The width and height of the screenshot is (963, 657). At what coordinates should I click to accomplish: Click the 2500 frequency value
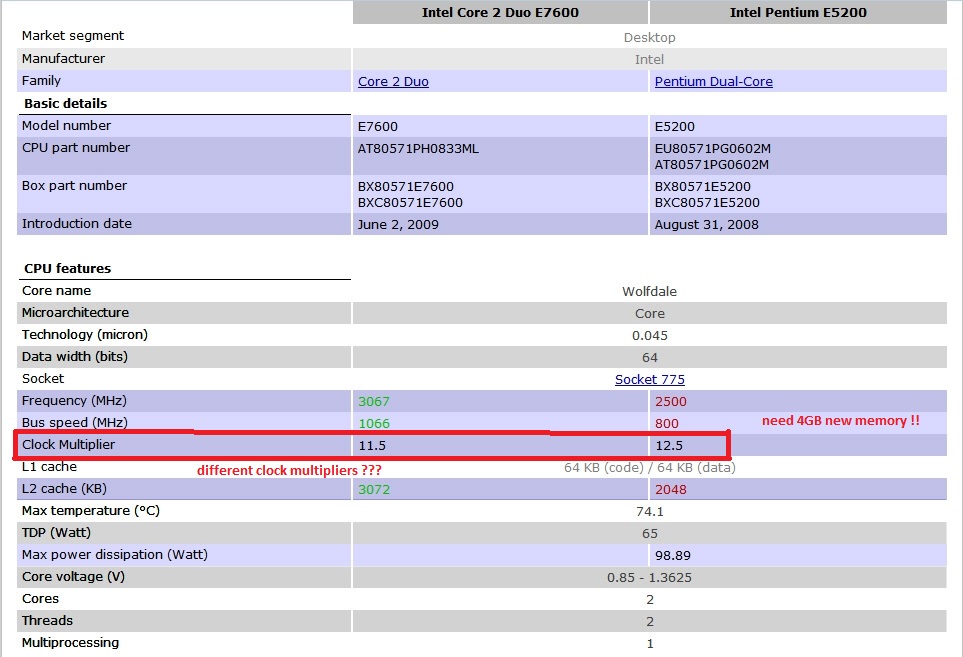pos(671,402)
